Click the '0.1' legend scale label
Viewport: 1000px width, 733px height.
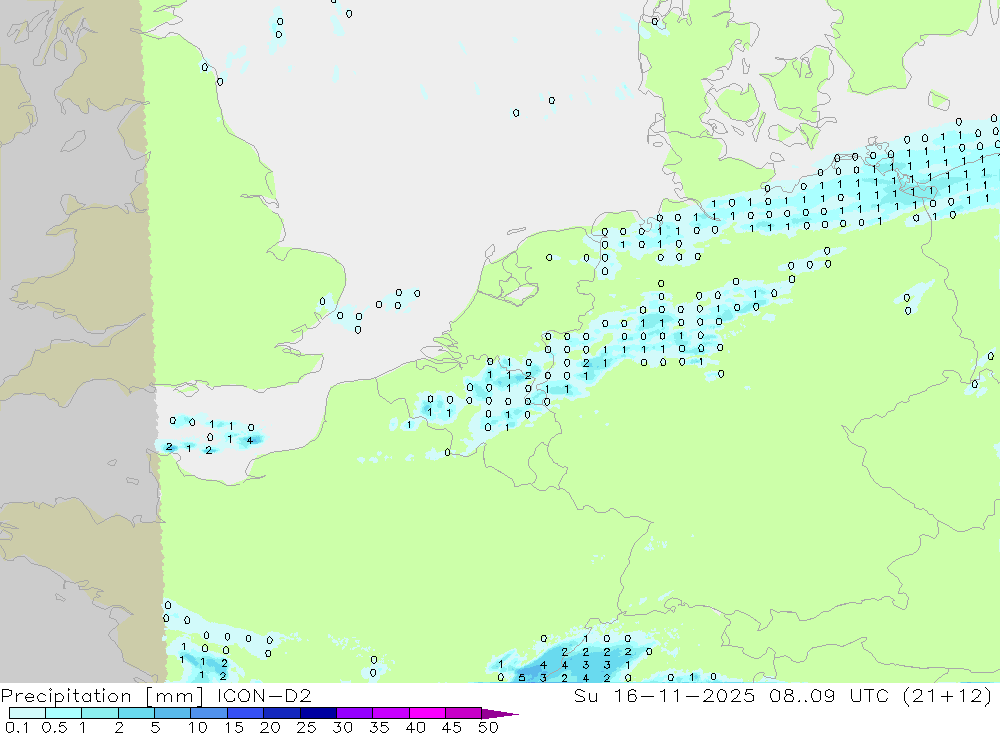pos(17,727)
